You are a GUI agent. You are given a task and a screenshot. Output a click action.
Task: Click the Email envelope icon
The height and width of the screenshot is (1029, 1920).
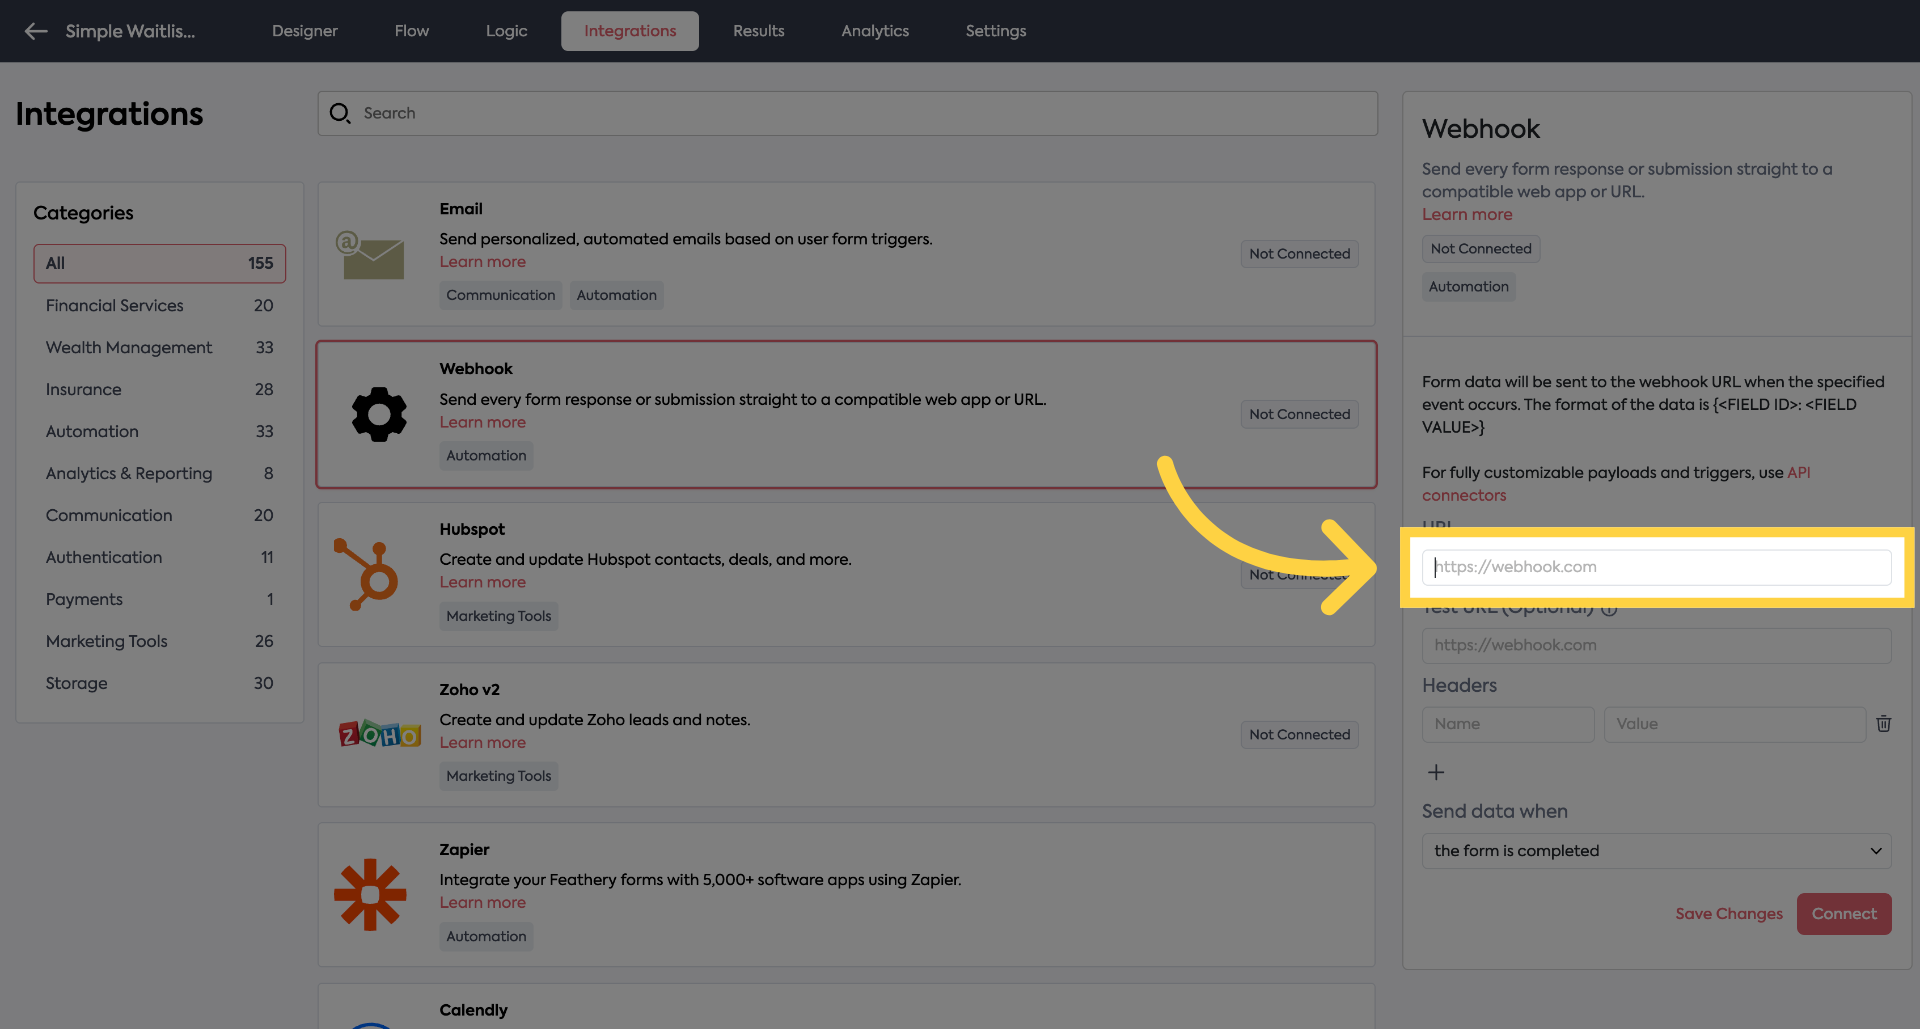[370, 255]
